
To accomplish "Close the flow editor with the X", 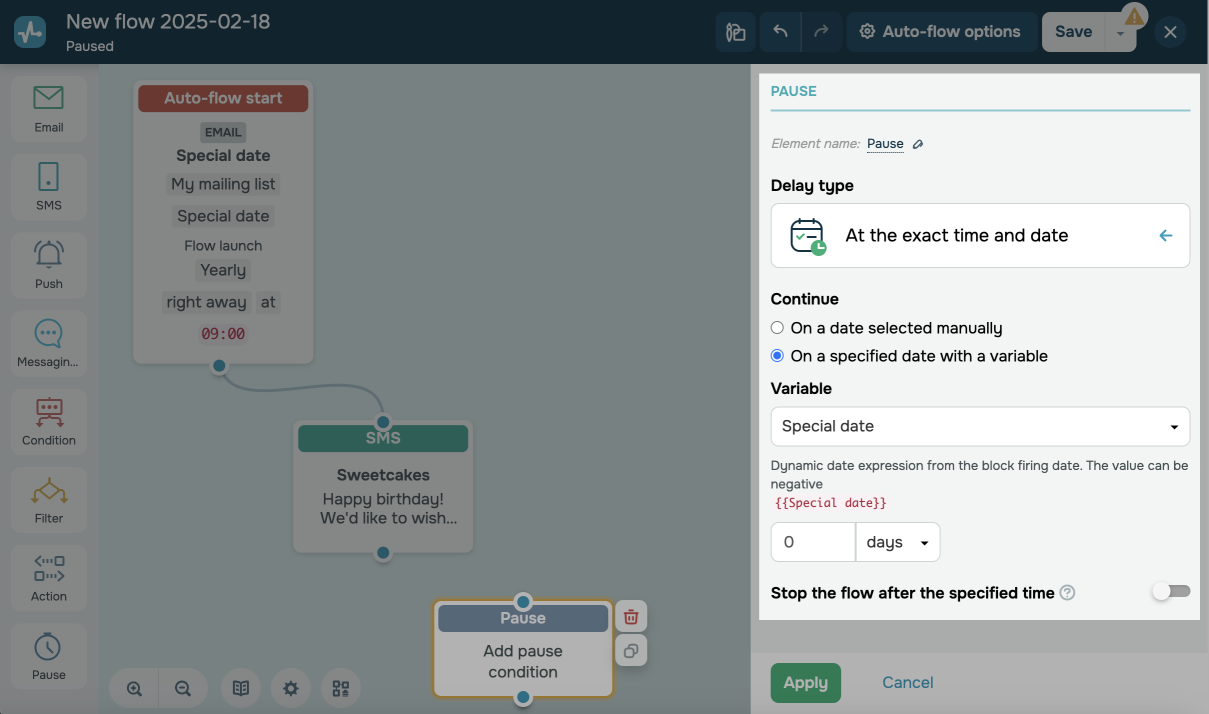I will click(x=1170, y=32).
